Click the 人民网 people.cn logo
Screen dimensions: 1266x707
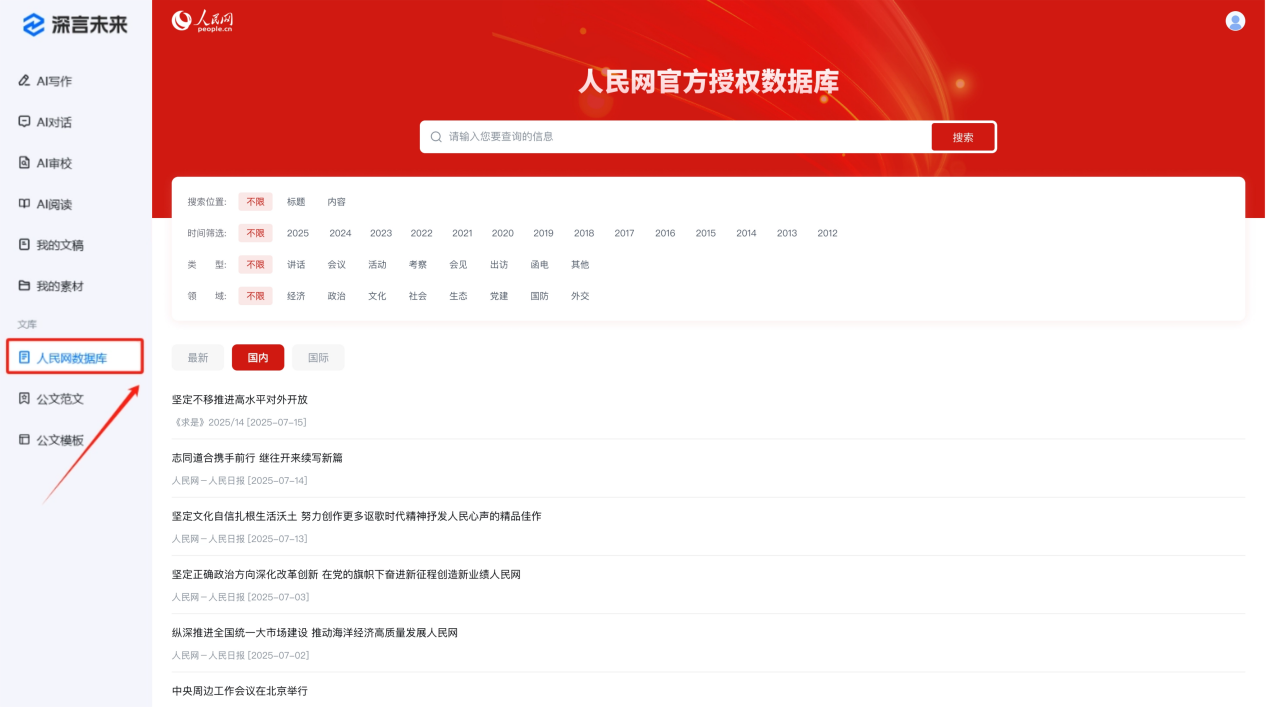(x=203, y=20)
